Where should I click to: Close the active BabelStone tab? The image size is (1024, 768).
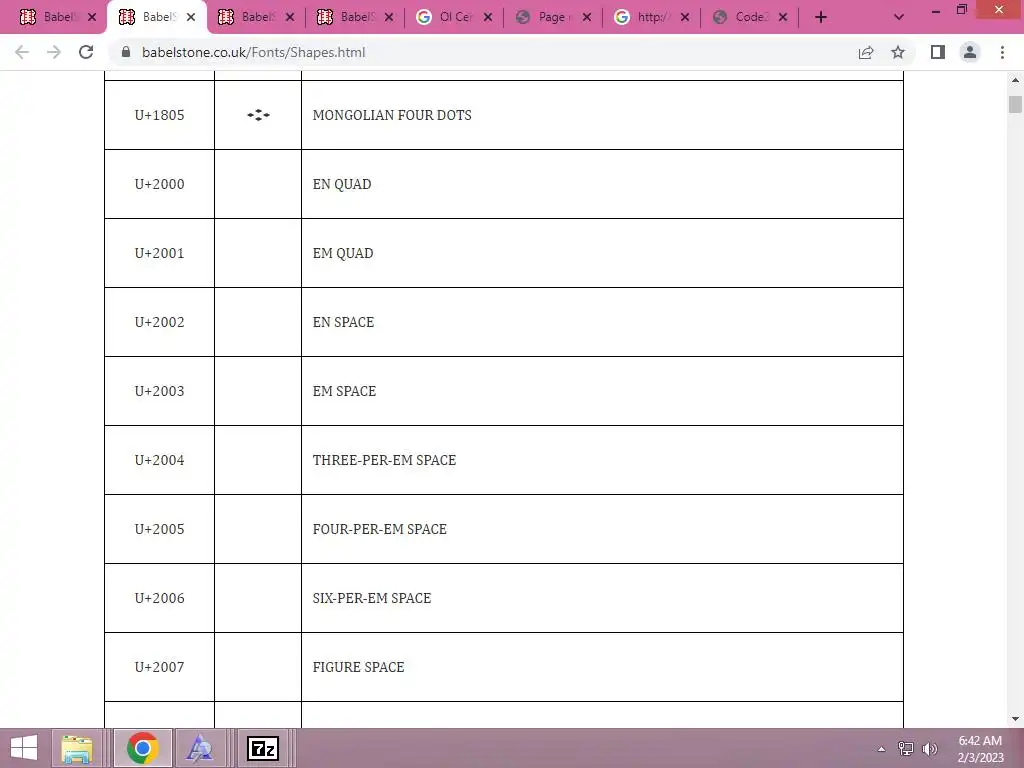(x=191, y=18)
